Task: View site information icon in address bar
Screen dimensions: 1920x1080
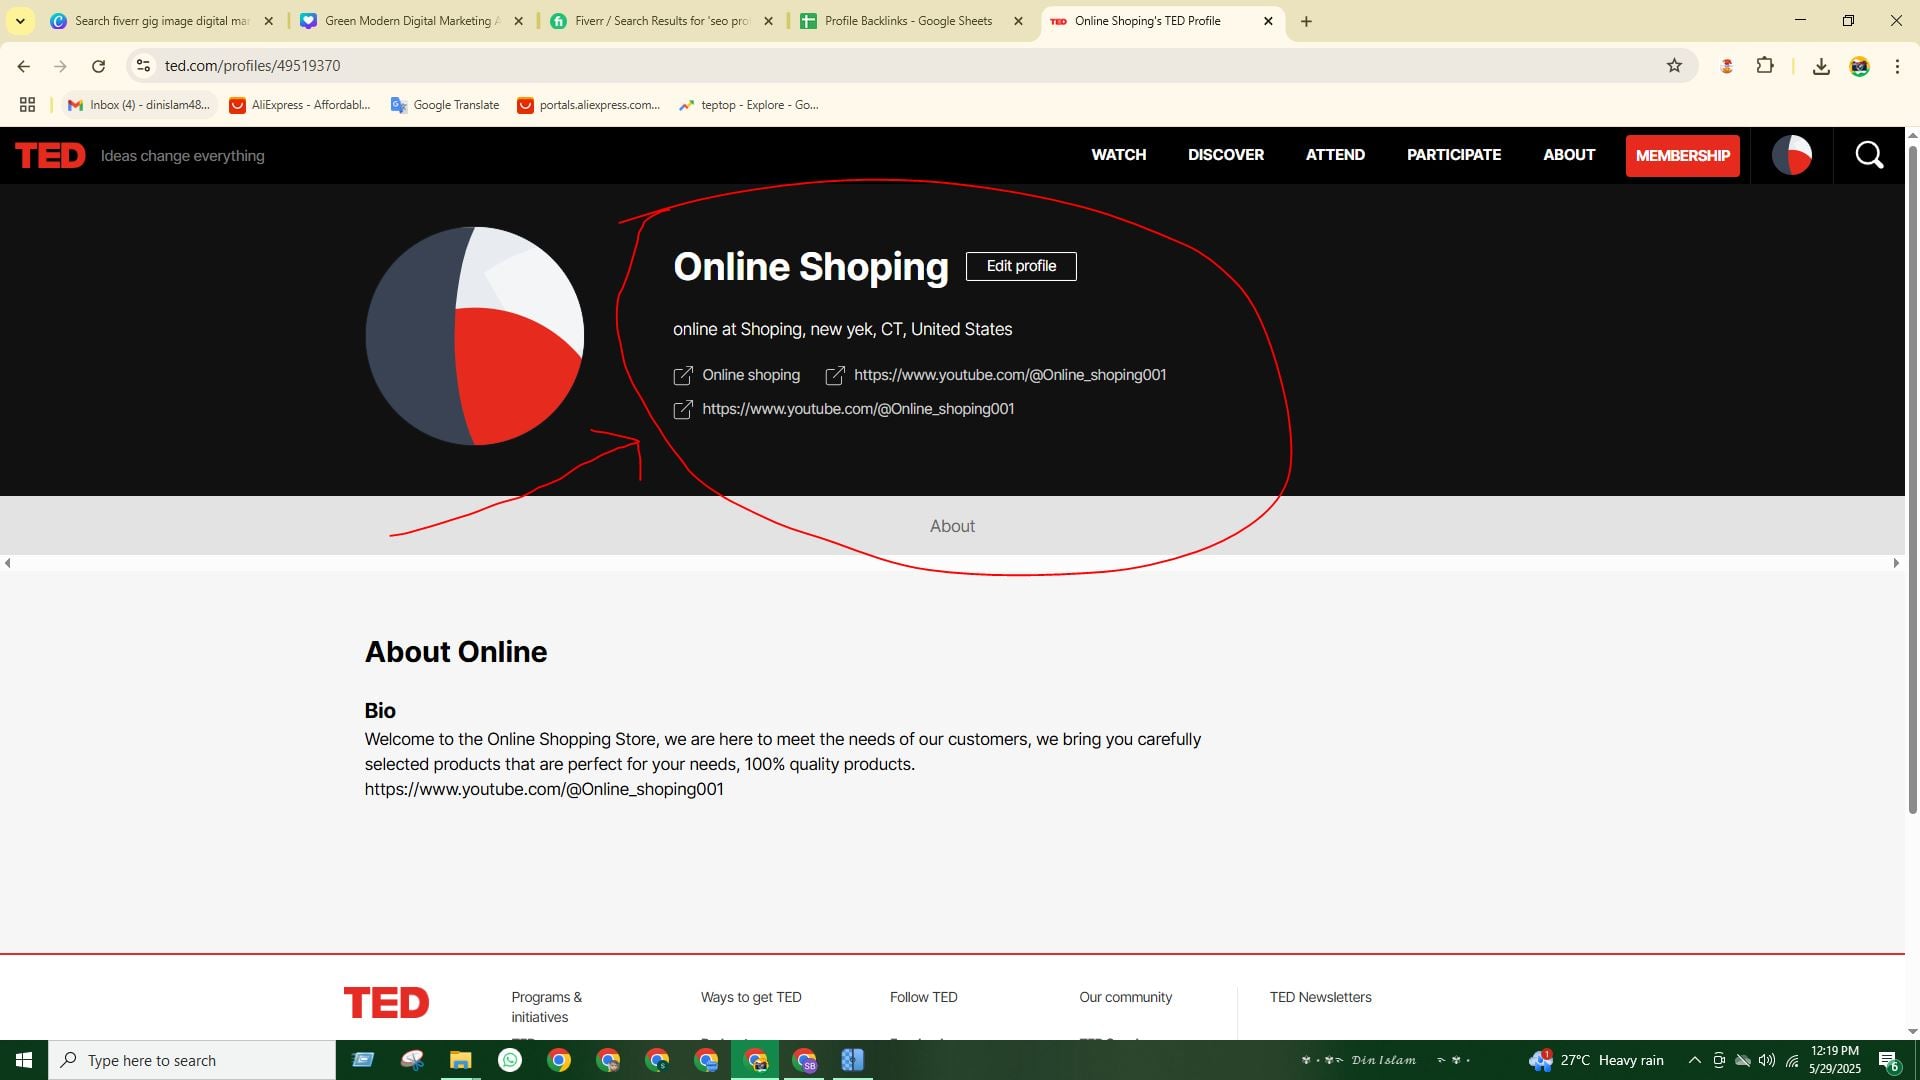Action: (143, 66)
